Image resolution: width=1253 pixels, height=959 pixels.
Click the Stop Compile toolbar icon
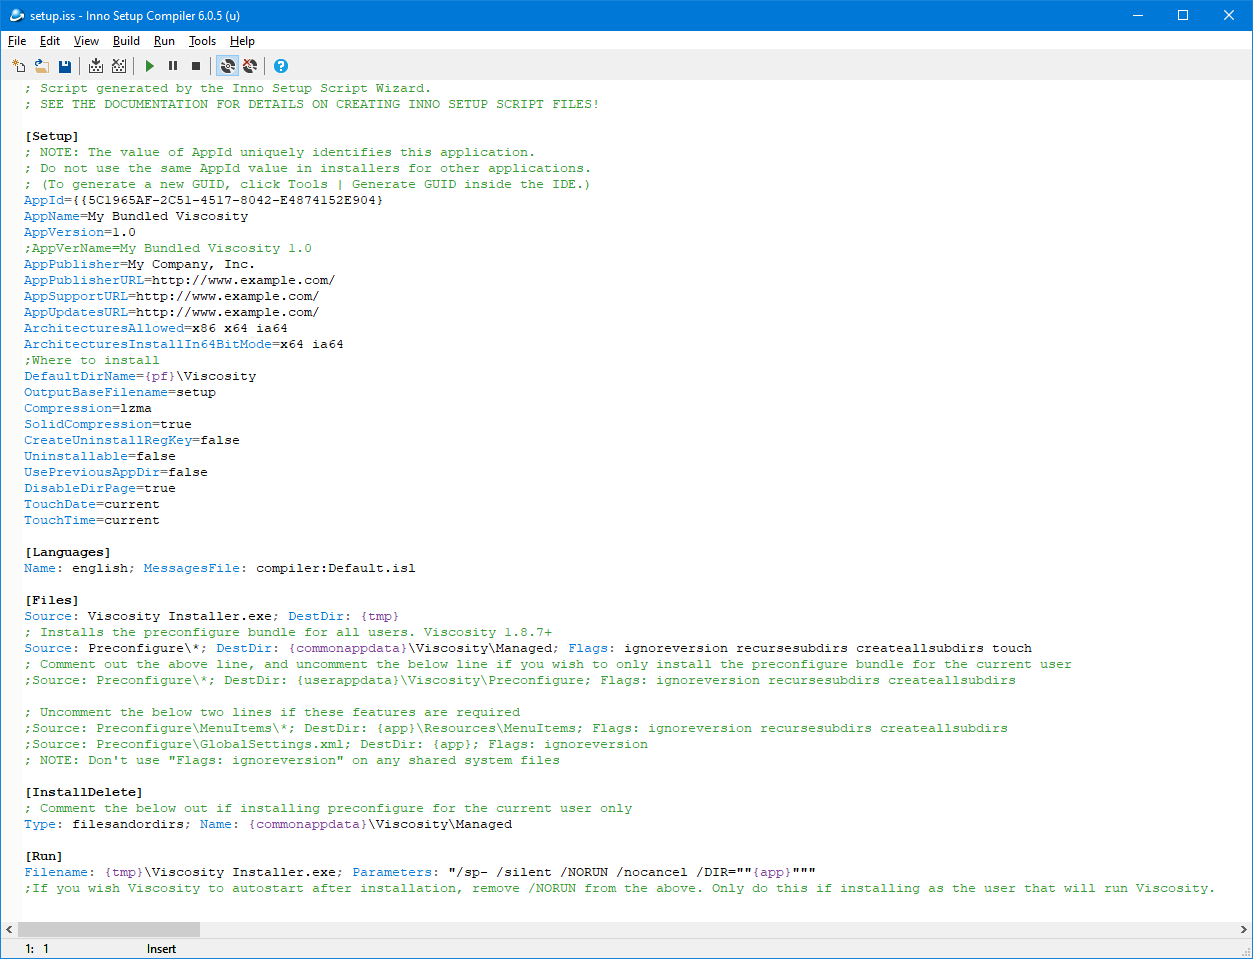click(119, 66)
